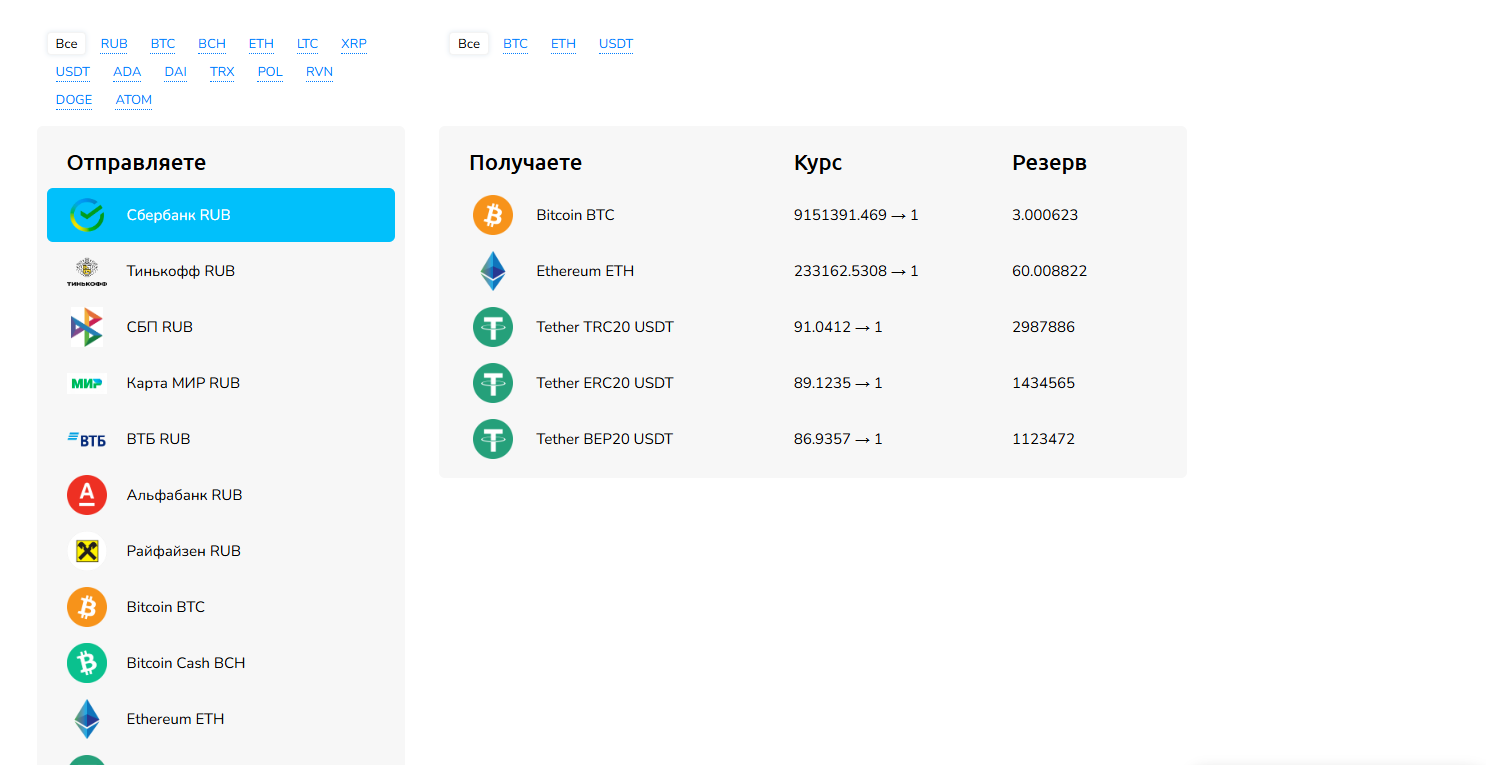Image resolution: width=1486 pixels, height=765 pixels.
Task: Click the yellow Raiffeisen icon
Action: pyautogui.click(x=87, y=551)
